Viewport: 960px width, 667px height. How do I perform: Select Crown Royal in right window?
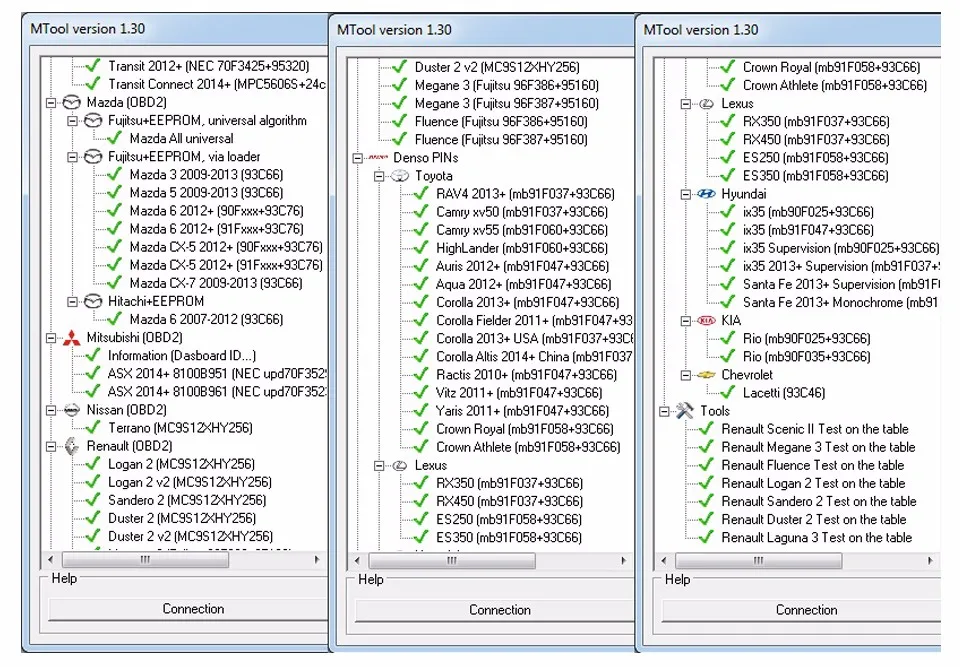[831, 67]
